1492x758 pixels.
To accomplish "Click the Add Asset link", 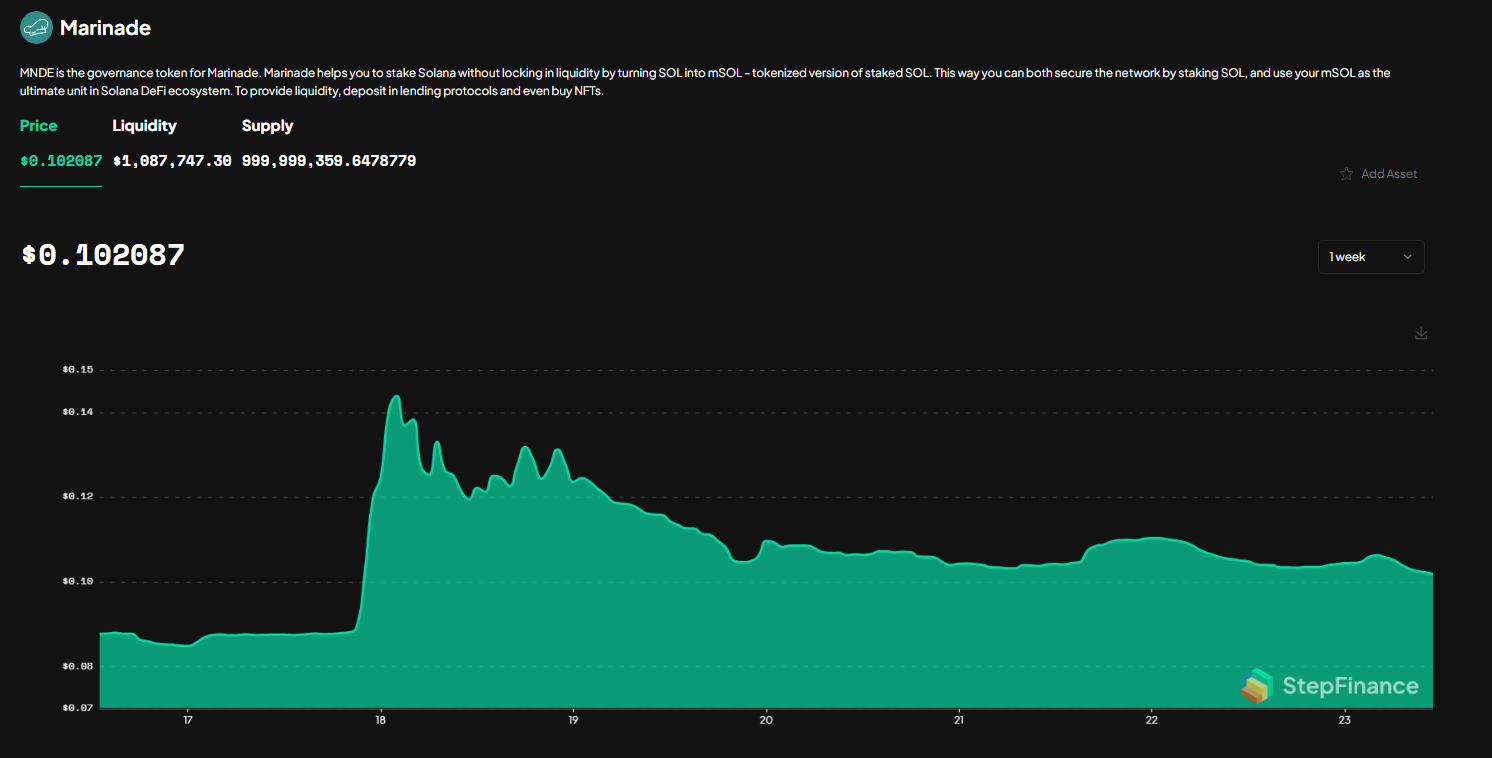I will [x=1390, y=173].
